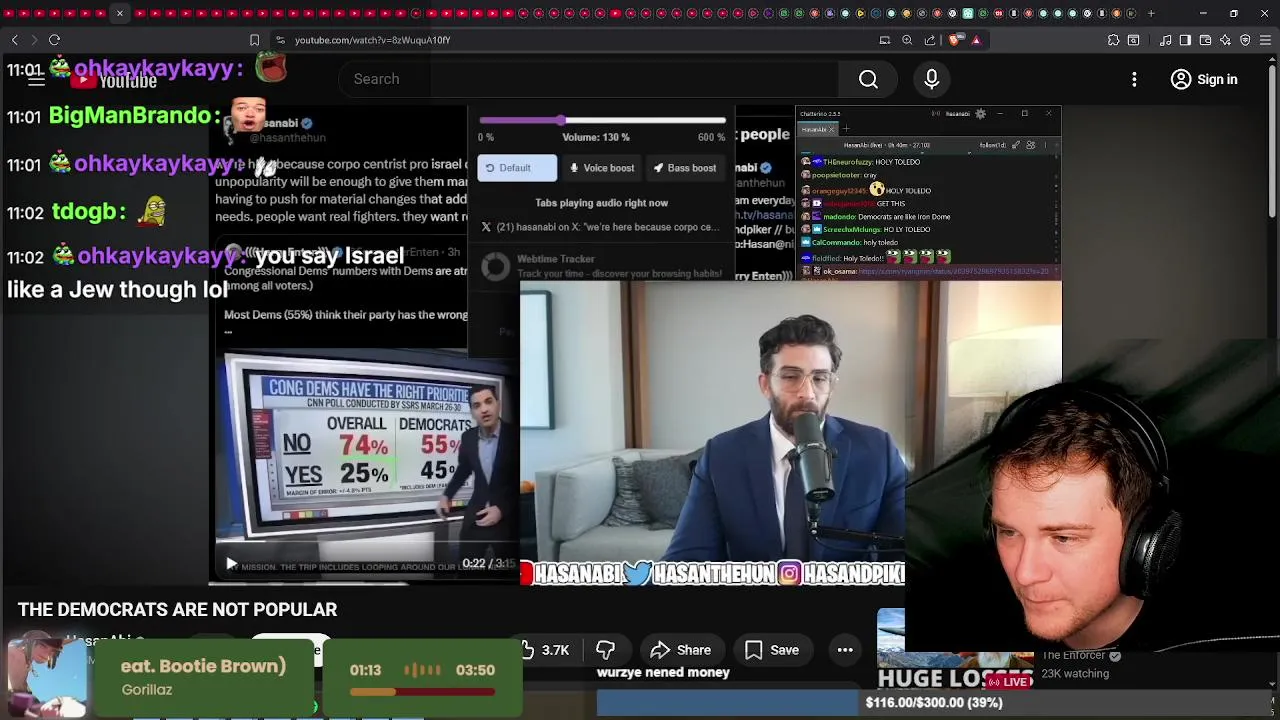1280x720 pixels.
Task: Dislike the video with thumbs down
Action: click(x=605, y=650)
